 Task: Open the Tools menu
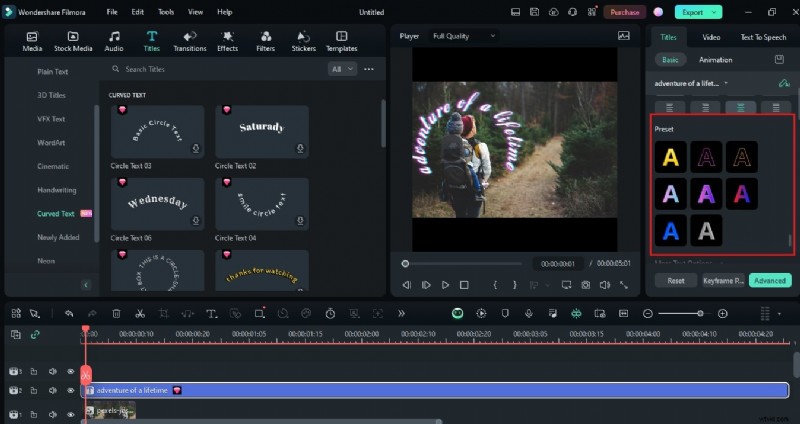coord(165,12)
